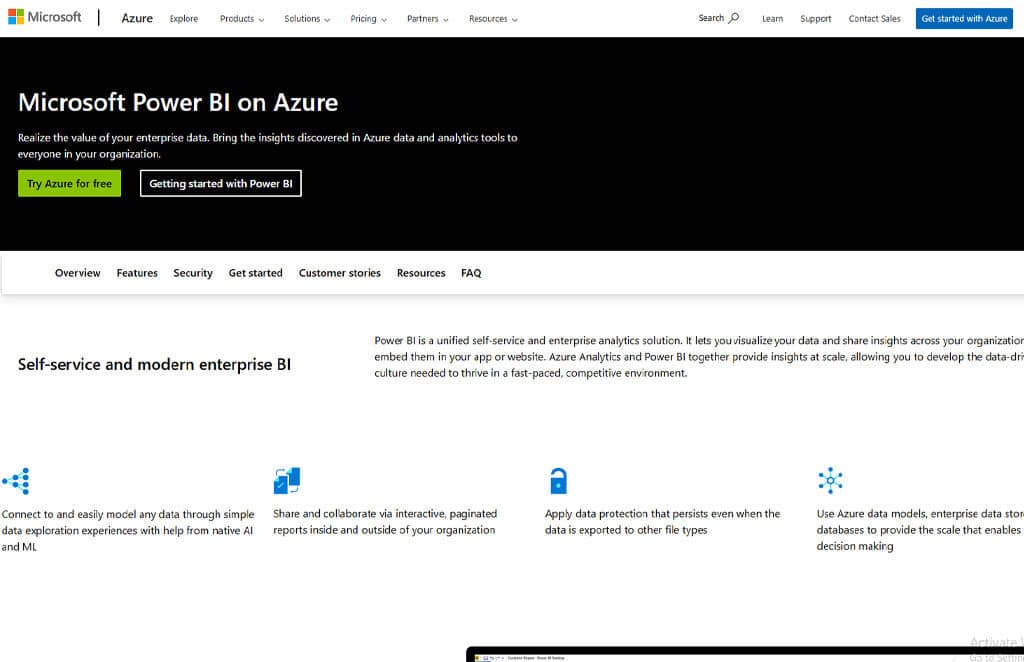Click the data connection nodes icon
Image resolution: width=1024 pixels, height=662 pixels.
click(x=16, y=481)
